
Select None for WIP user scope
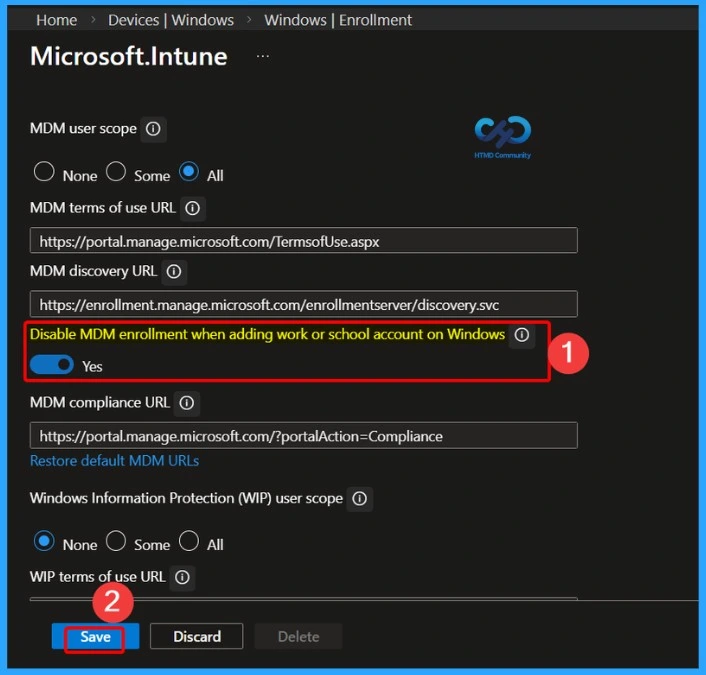pos(44,541)
